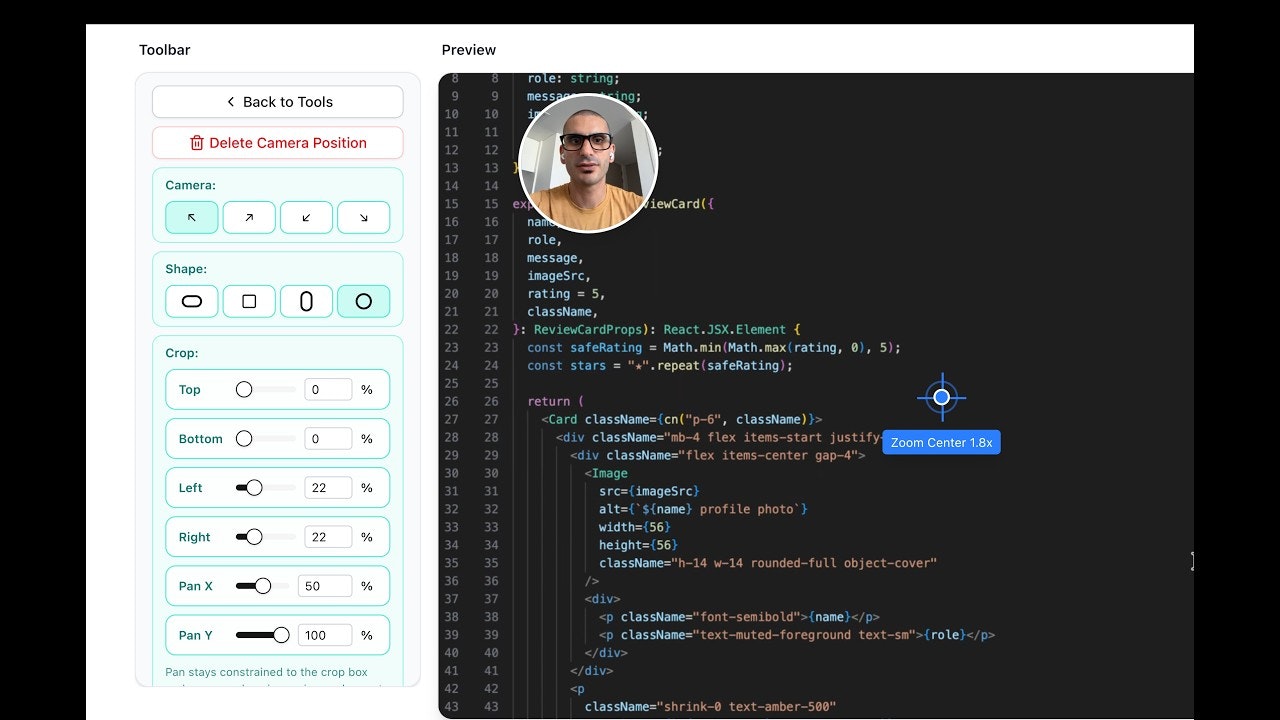Click code line 'const safeRating = Math.min'
Viewport: 1280px width, 720px height.
tap(714, 348)
